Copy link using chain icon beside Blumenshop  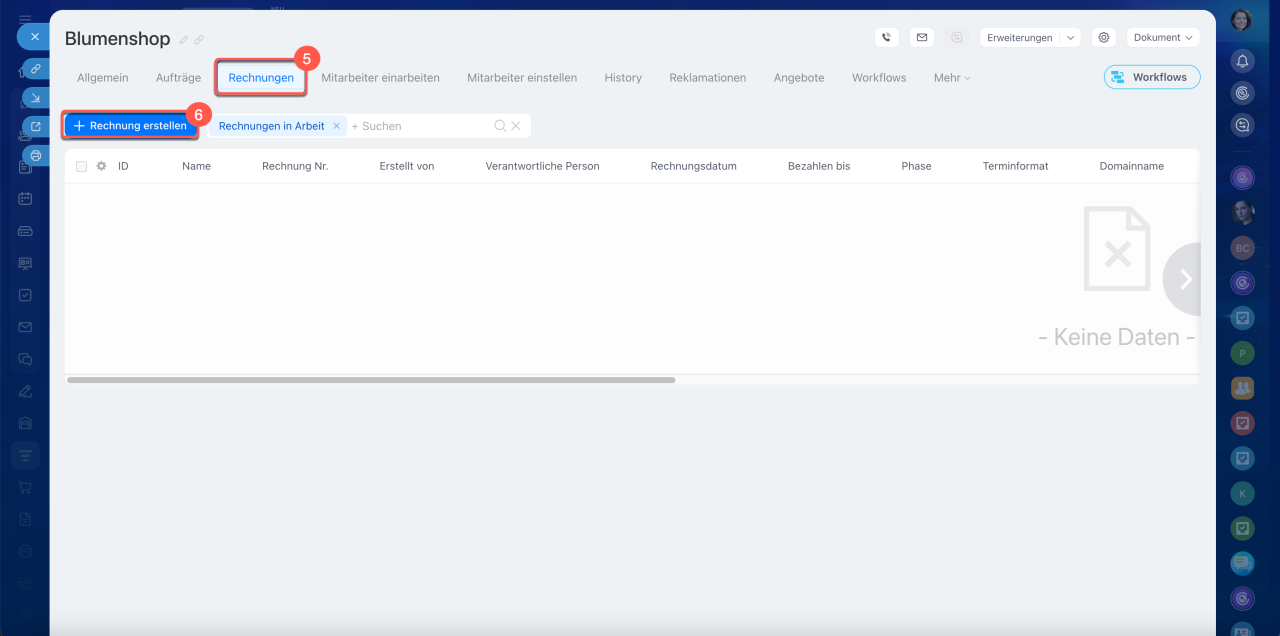pyautogui.click(x=199, y=40)
